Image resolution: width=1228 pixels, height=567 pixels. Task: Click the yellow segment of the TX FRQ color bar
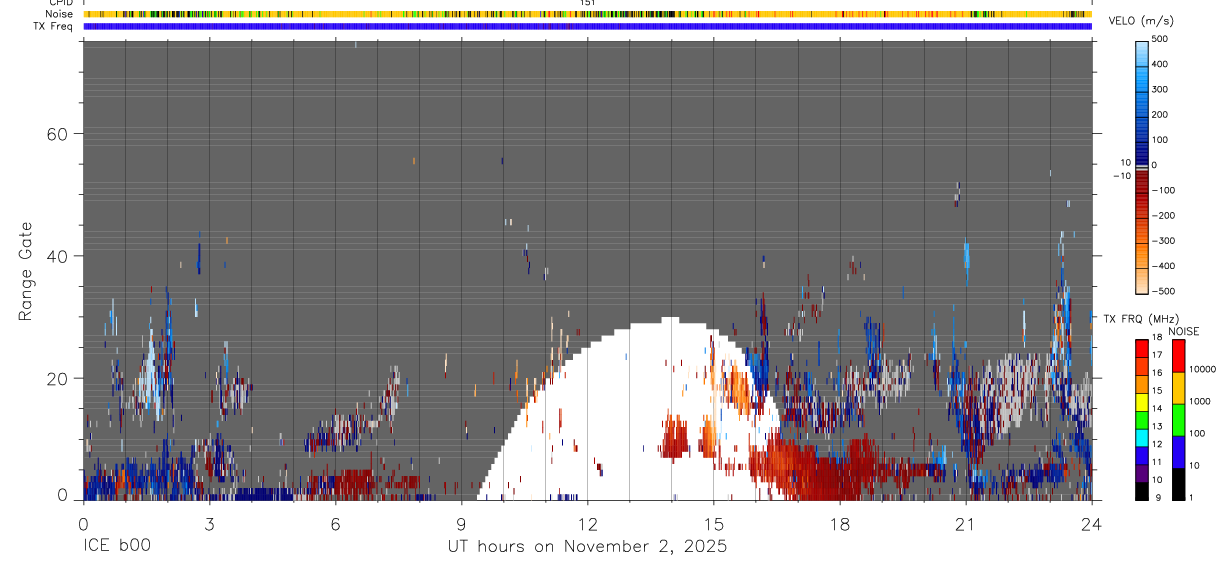1142,402
